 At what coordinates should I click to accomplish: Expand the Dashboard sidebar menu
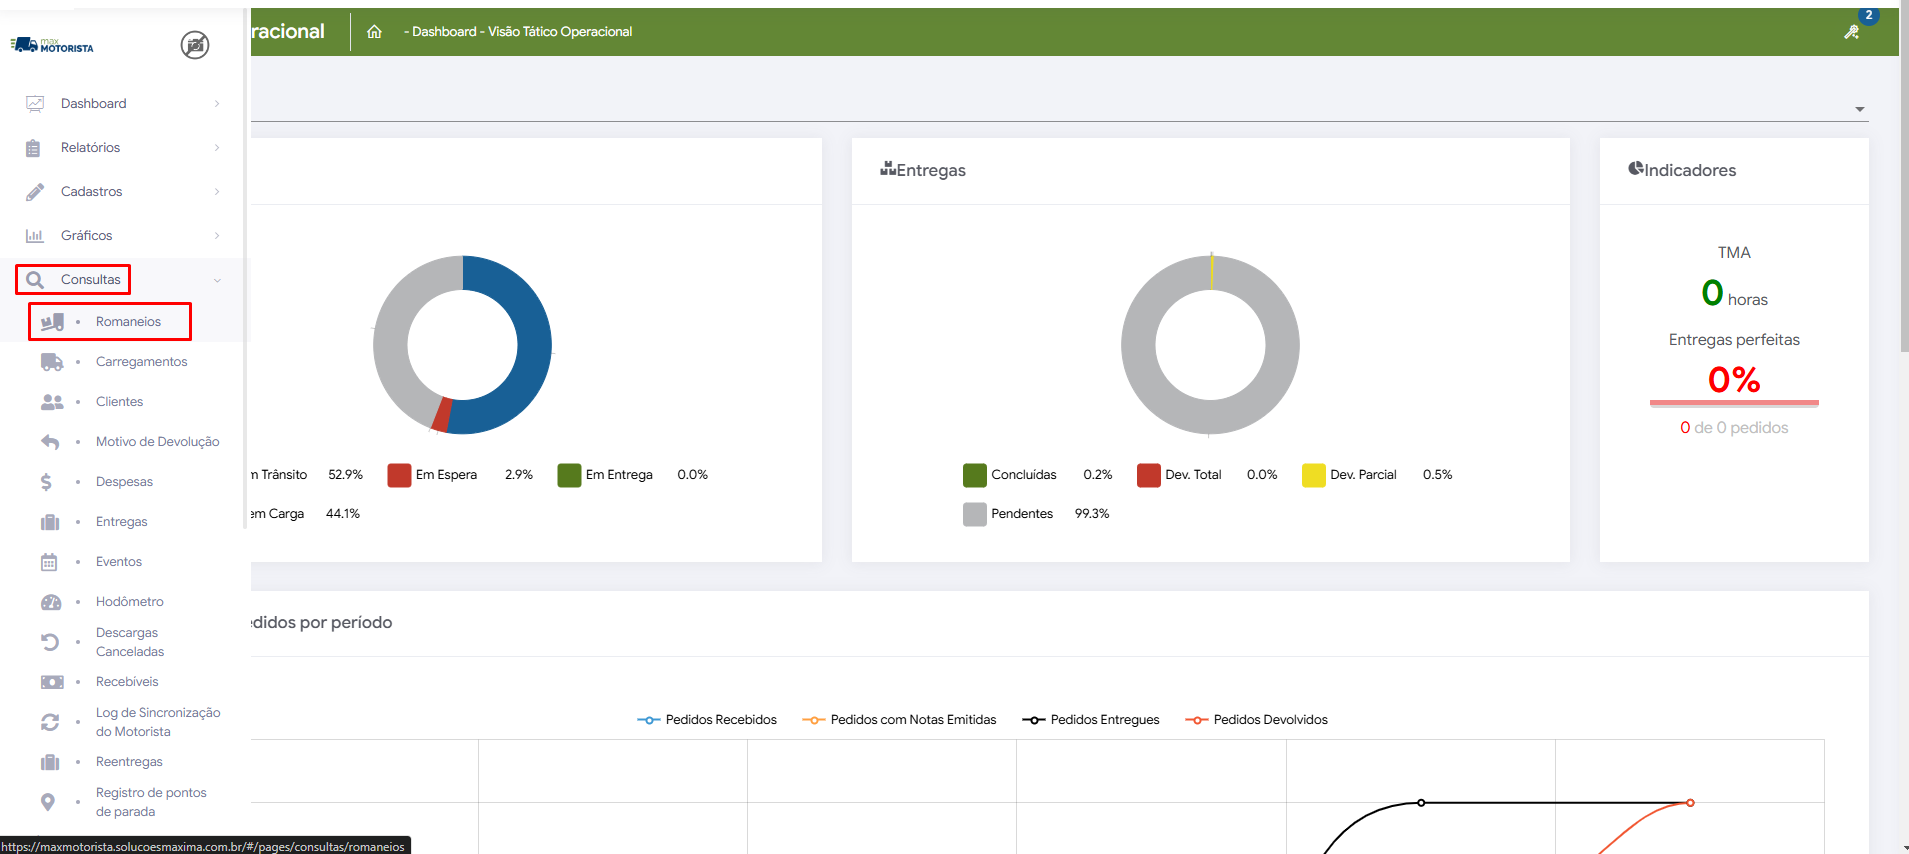coord(93,104)
